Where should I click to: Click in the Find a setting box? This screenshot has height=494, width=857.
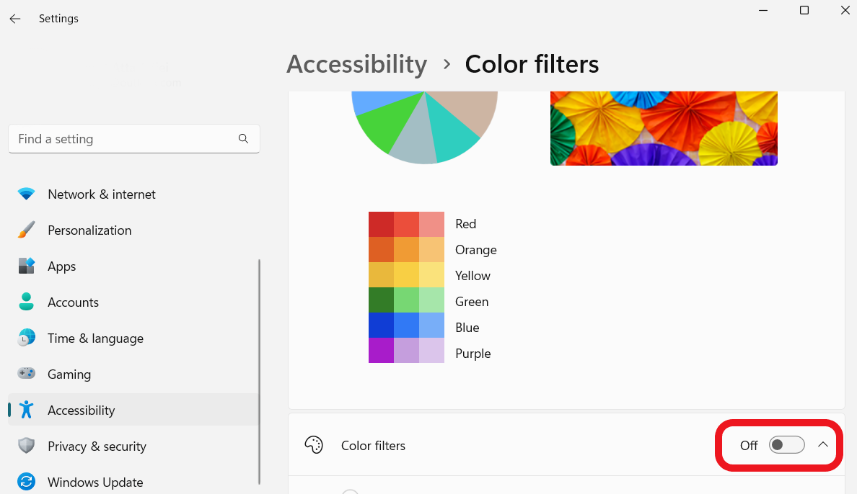click(x=125, y=139)
